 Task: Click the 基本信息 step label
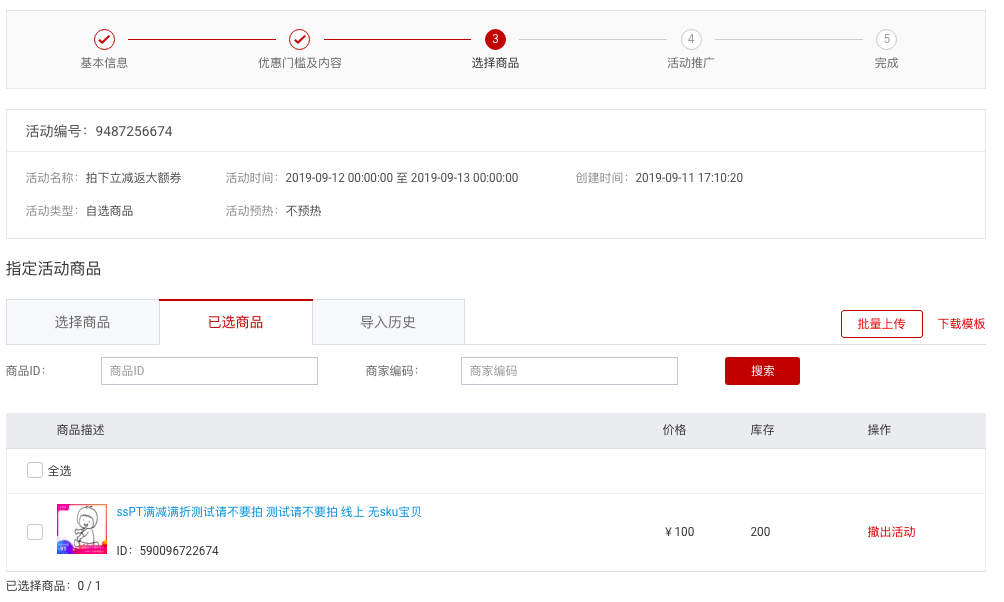(x=104, y=63)
